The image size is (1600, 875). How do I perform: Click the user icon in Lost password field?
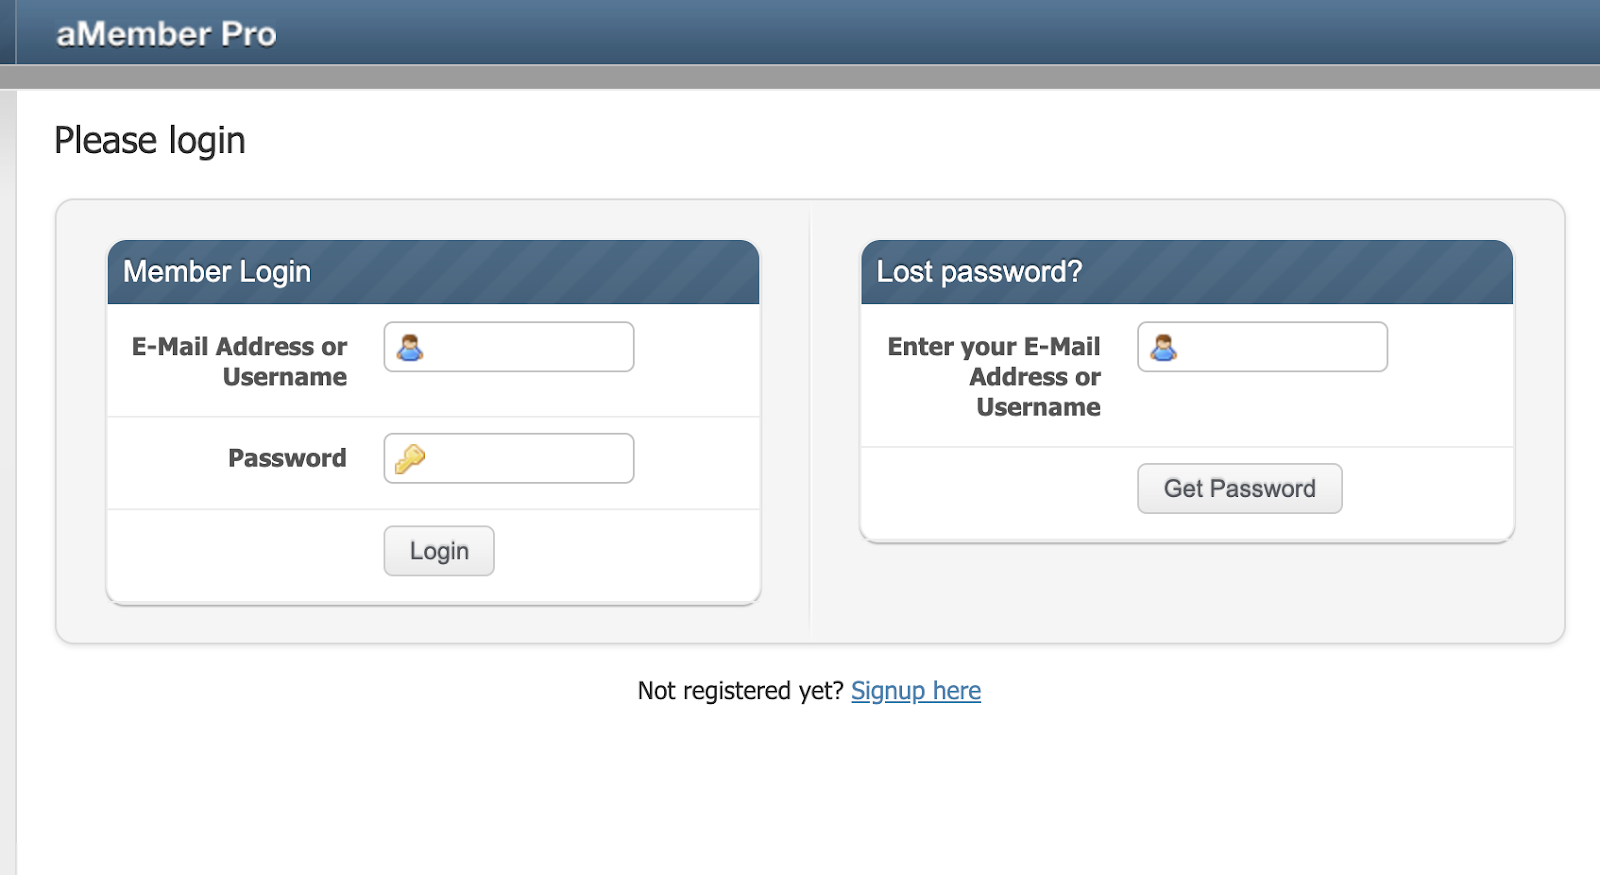pyautogui.click(x=1164, y=348)
